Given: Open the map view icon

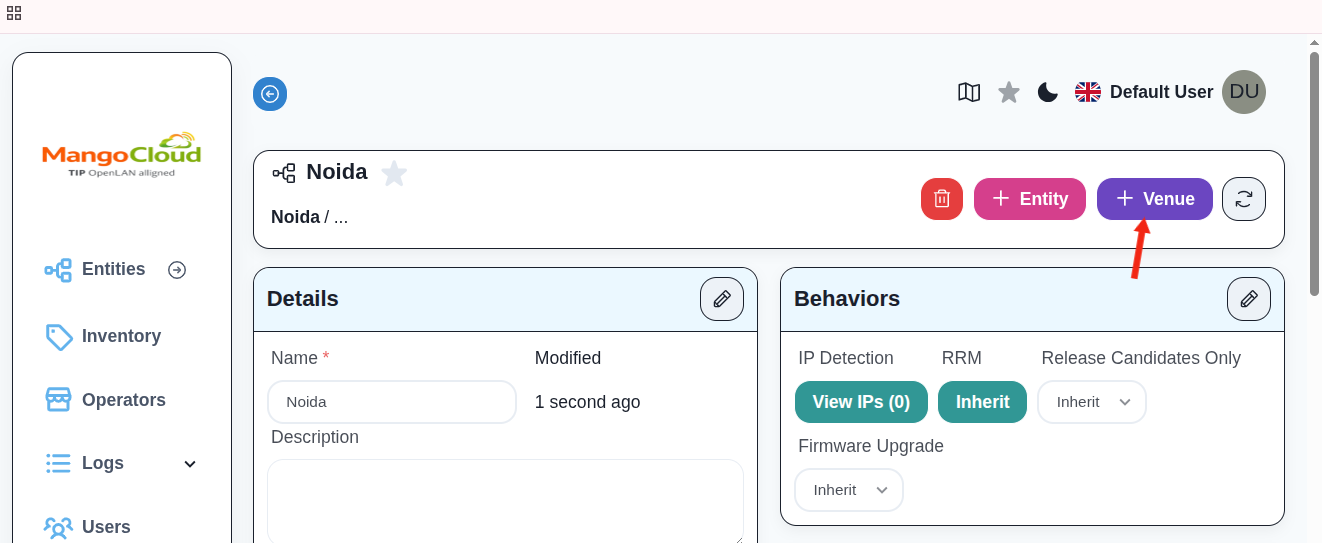Looking at the screenshot, I should [969, 92].
